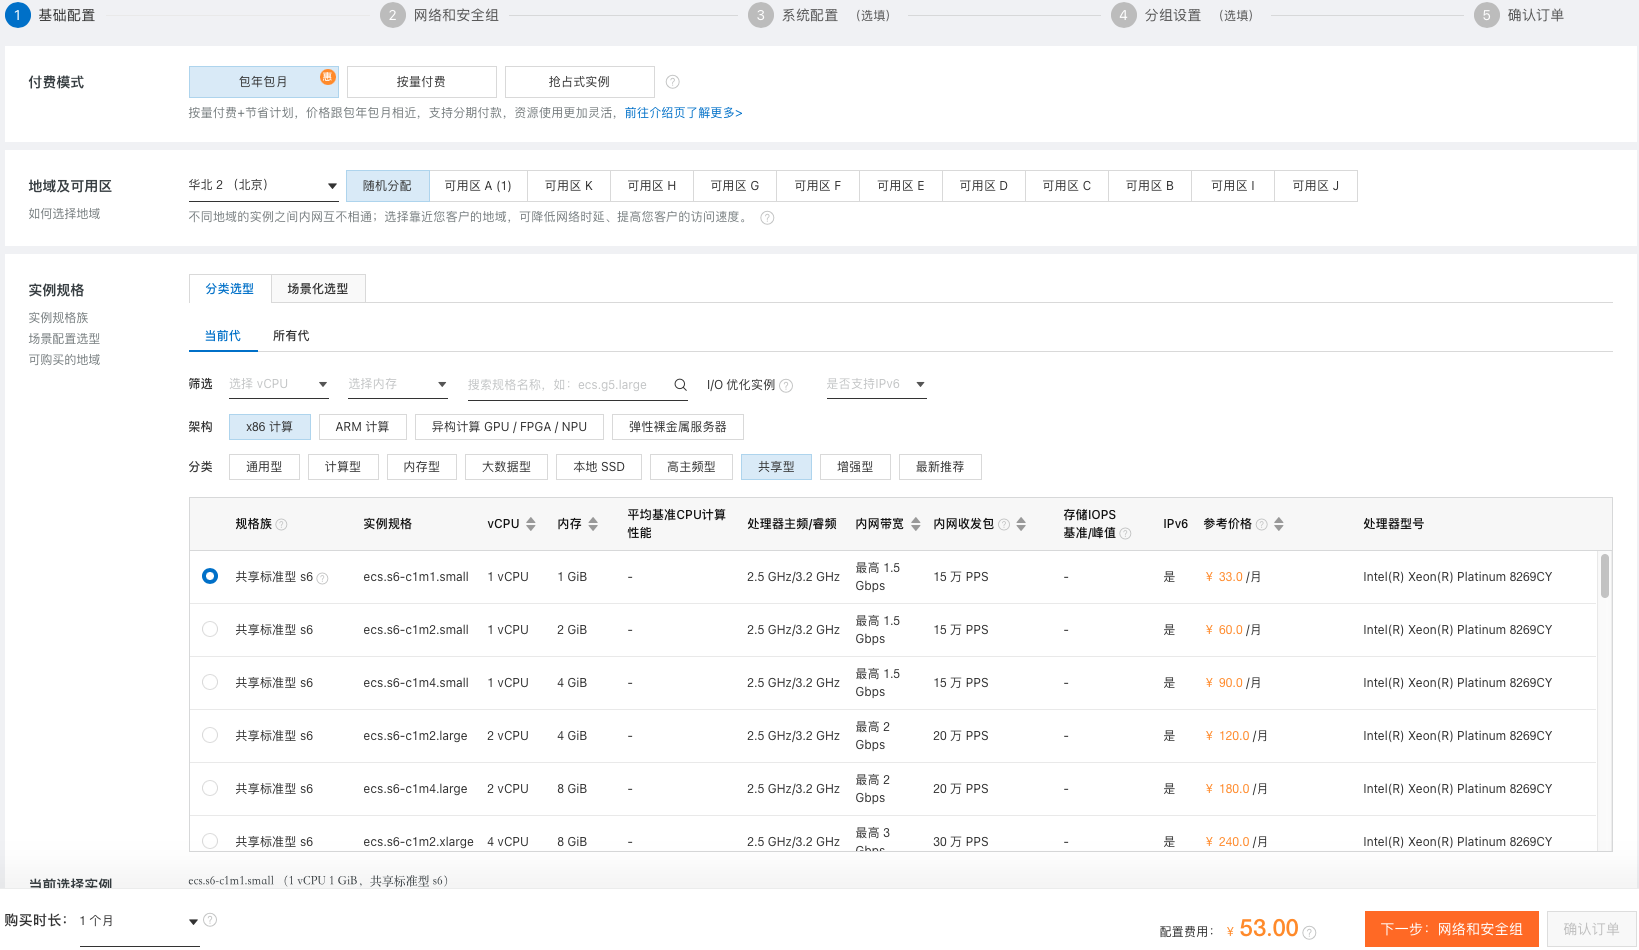Viewport: 1639px width, 950px height.
Task: Sort by 参考价格 column arrows
Action: 1279,524
